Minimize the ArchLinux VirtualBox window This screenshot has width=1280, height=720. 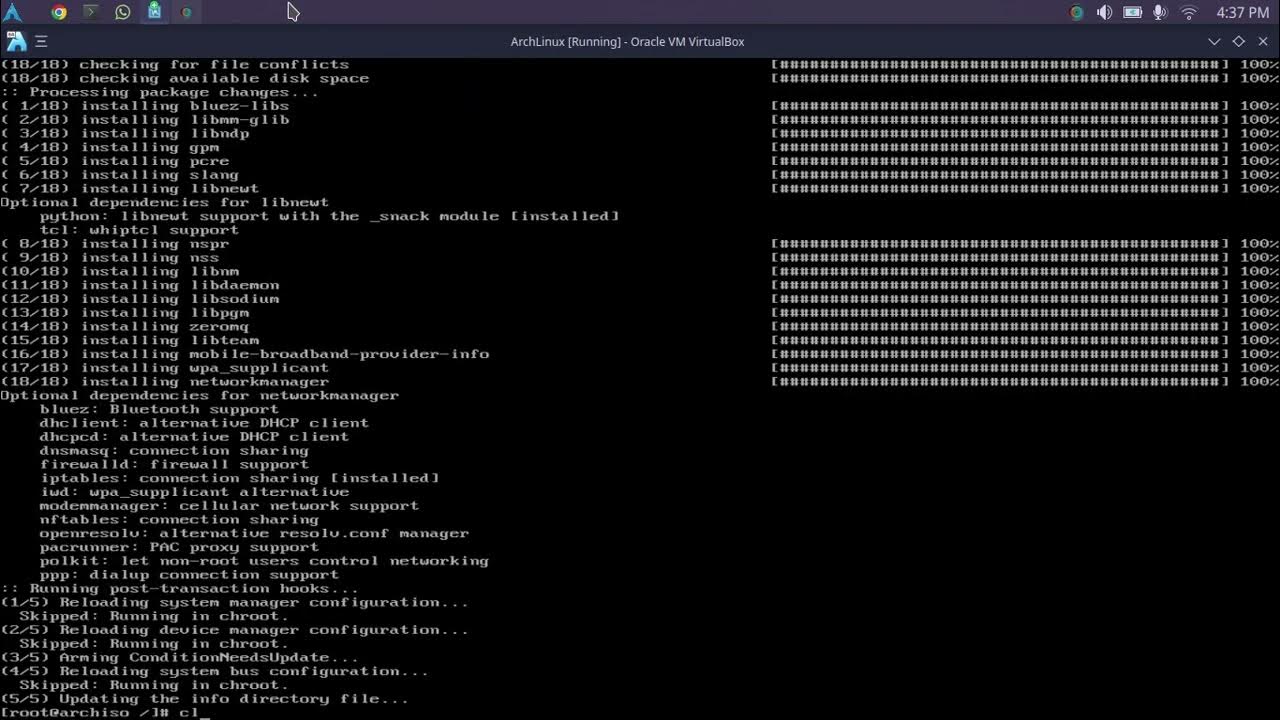1214,42
